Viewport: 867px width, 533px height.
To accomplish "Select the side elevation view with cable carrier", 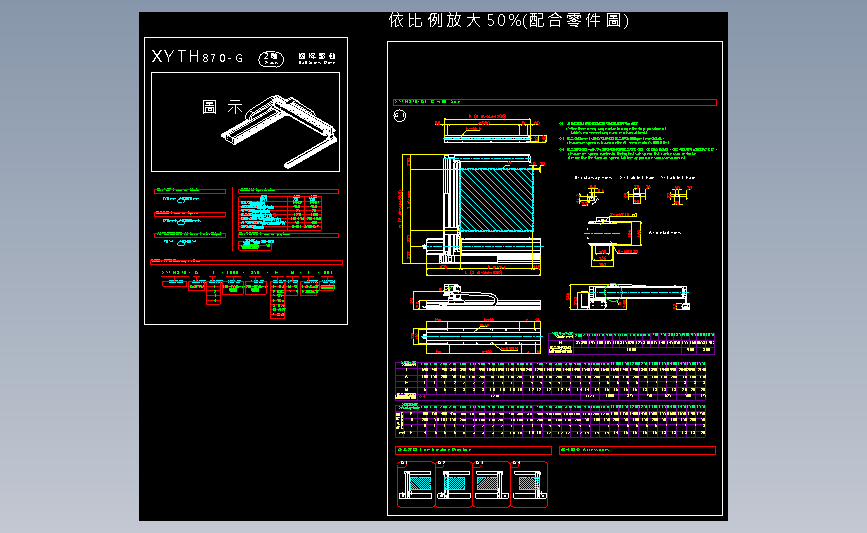I will 477,297.
